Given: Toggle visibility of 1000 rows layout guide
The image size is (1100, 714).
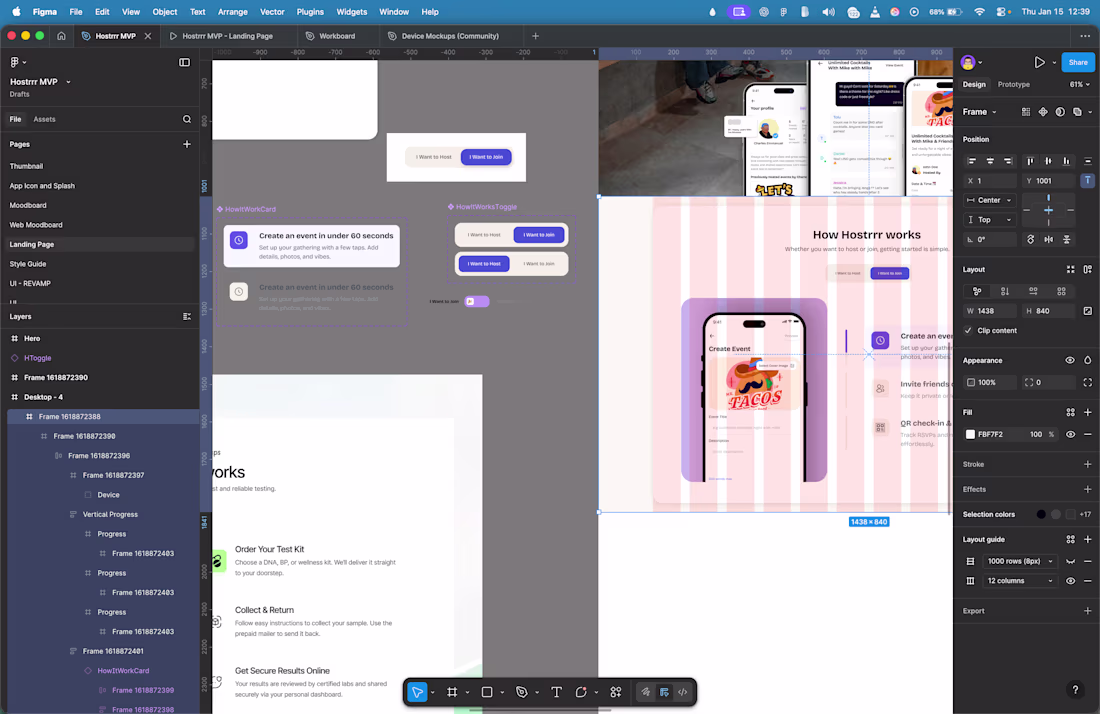Looking at the screenshot, I should click(1070, 561).
